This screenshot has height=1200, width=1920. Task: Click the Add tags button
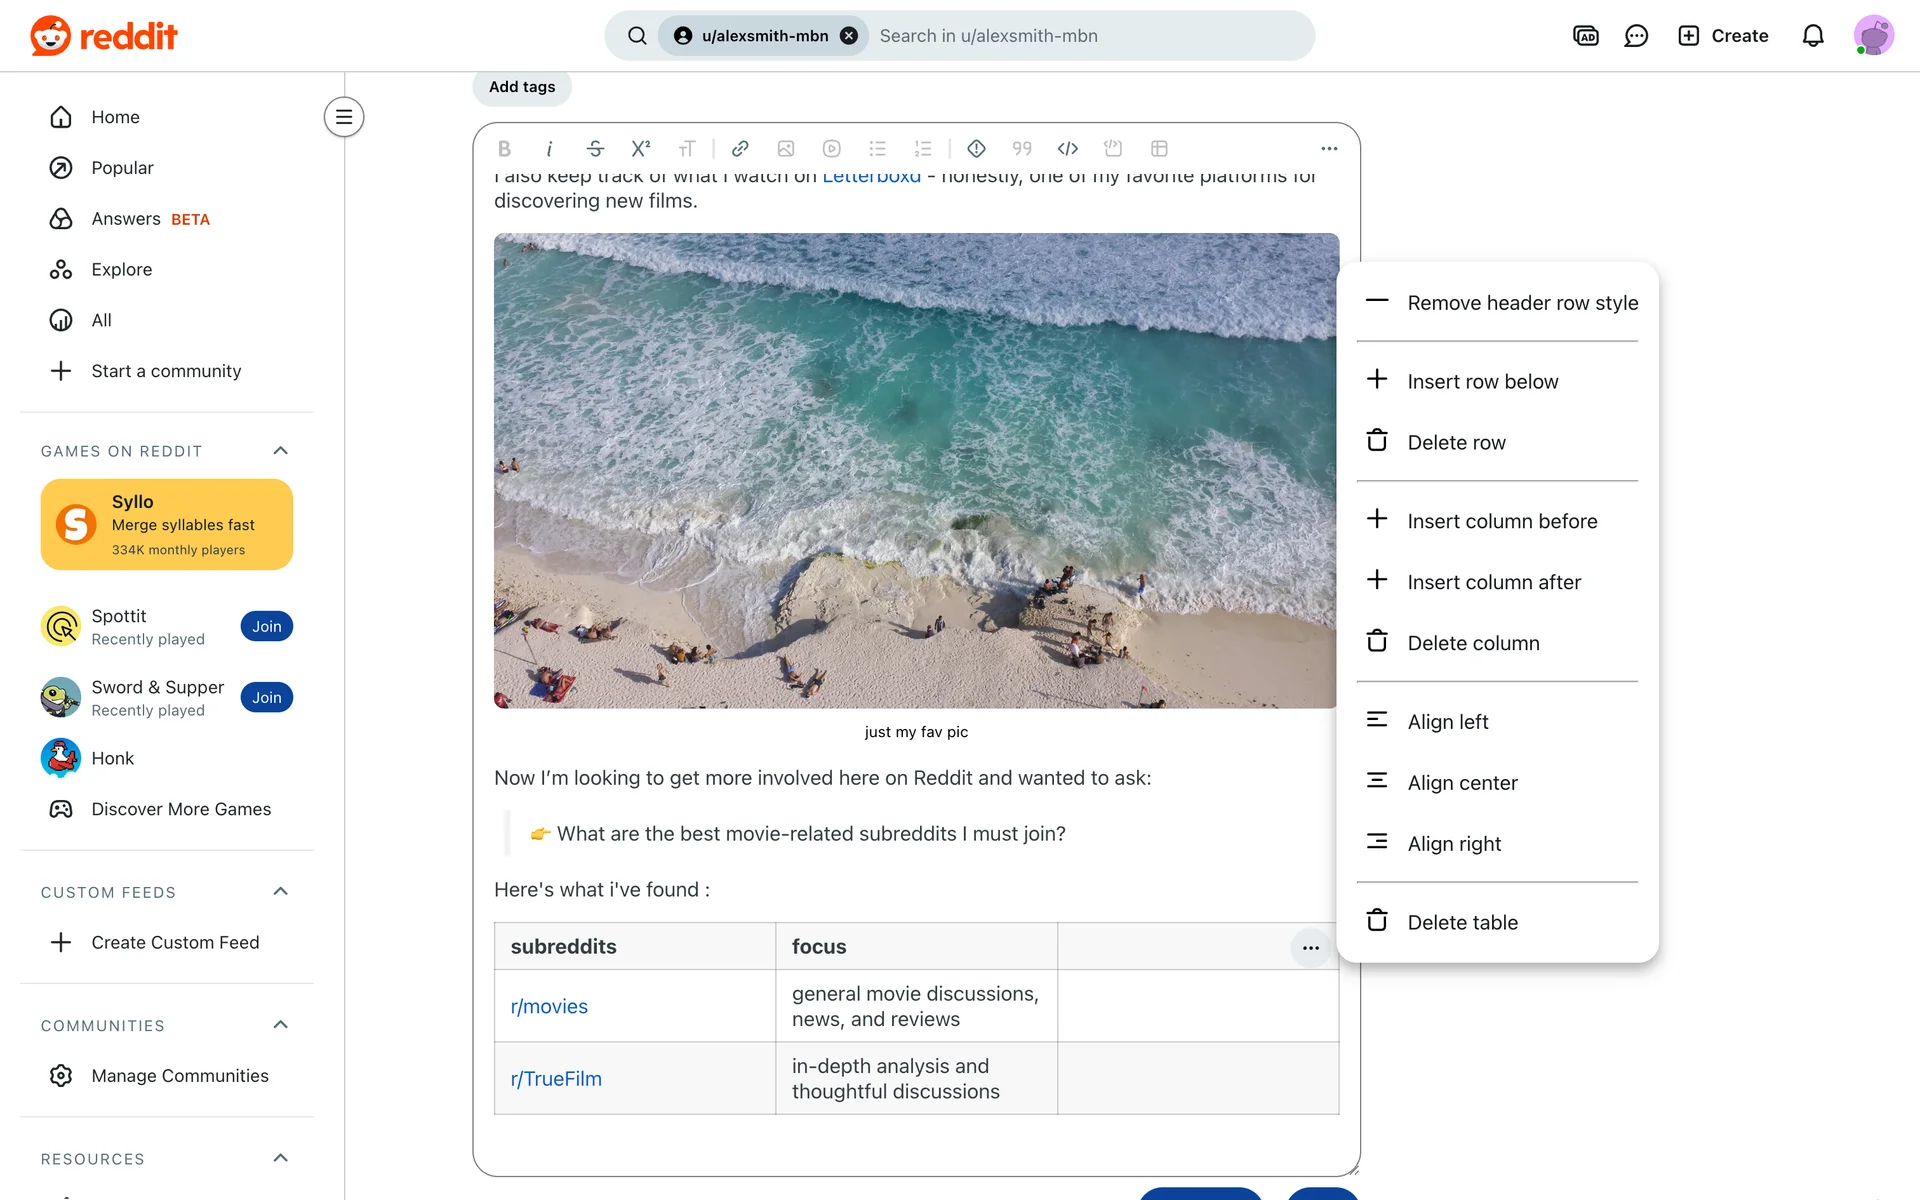tap(521, 87)
